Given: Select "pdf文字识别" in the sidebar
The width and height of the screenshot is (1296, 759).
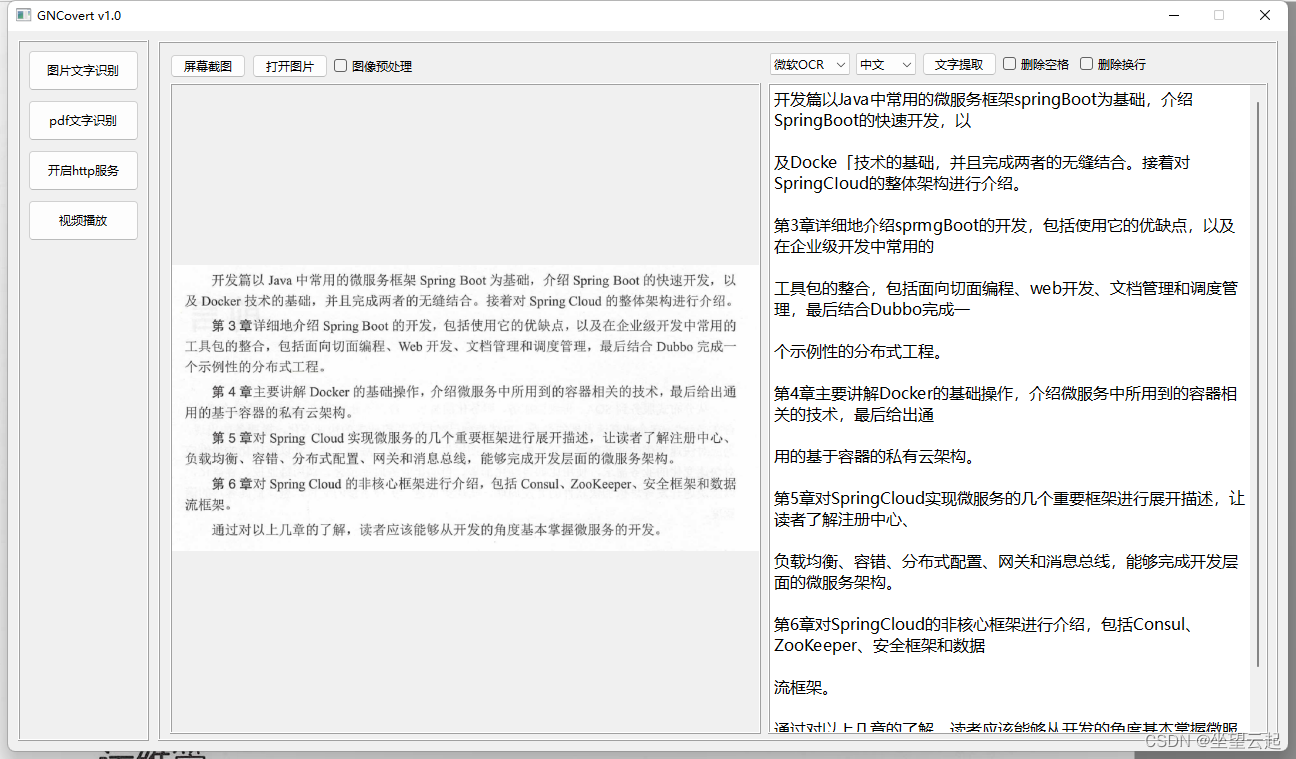Looking at the screenshot, I should (x=83, y=120).
